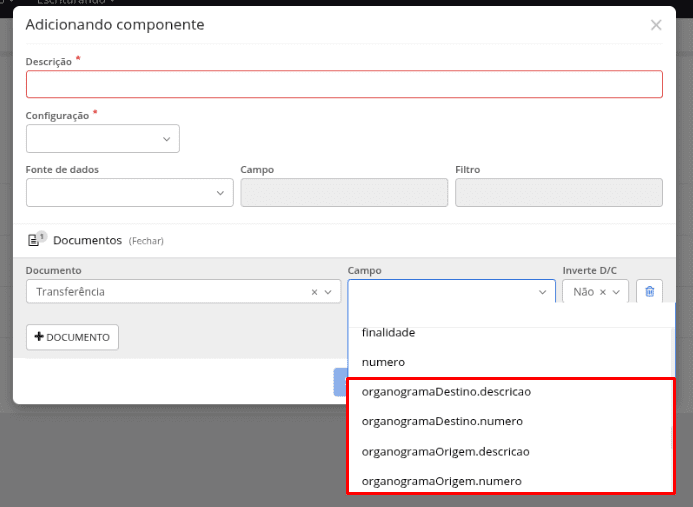The image size is (693, 507).
Task: Pick organogramaDestino.numero from list
Action: [x=442, y=421]
